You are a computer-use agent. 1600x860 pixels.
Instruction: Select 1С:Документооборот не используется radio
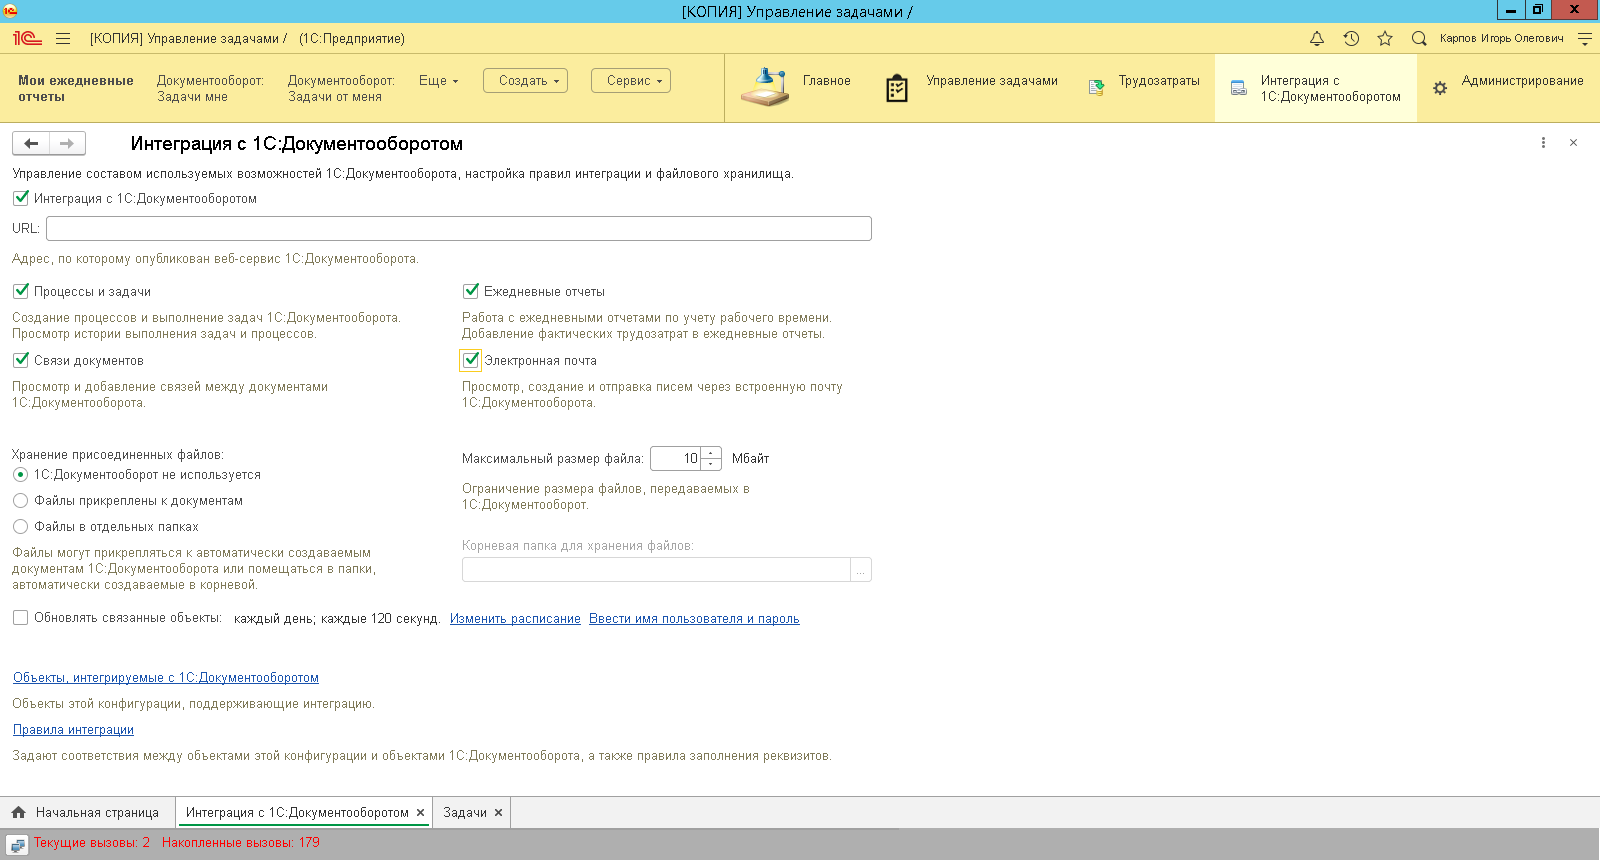pyautogui.click(x=20, y=475)
